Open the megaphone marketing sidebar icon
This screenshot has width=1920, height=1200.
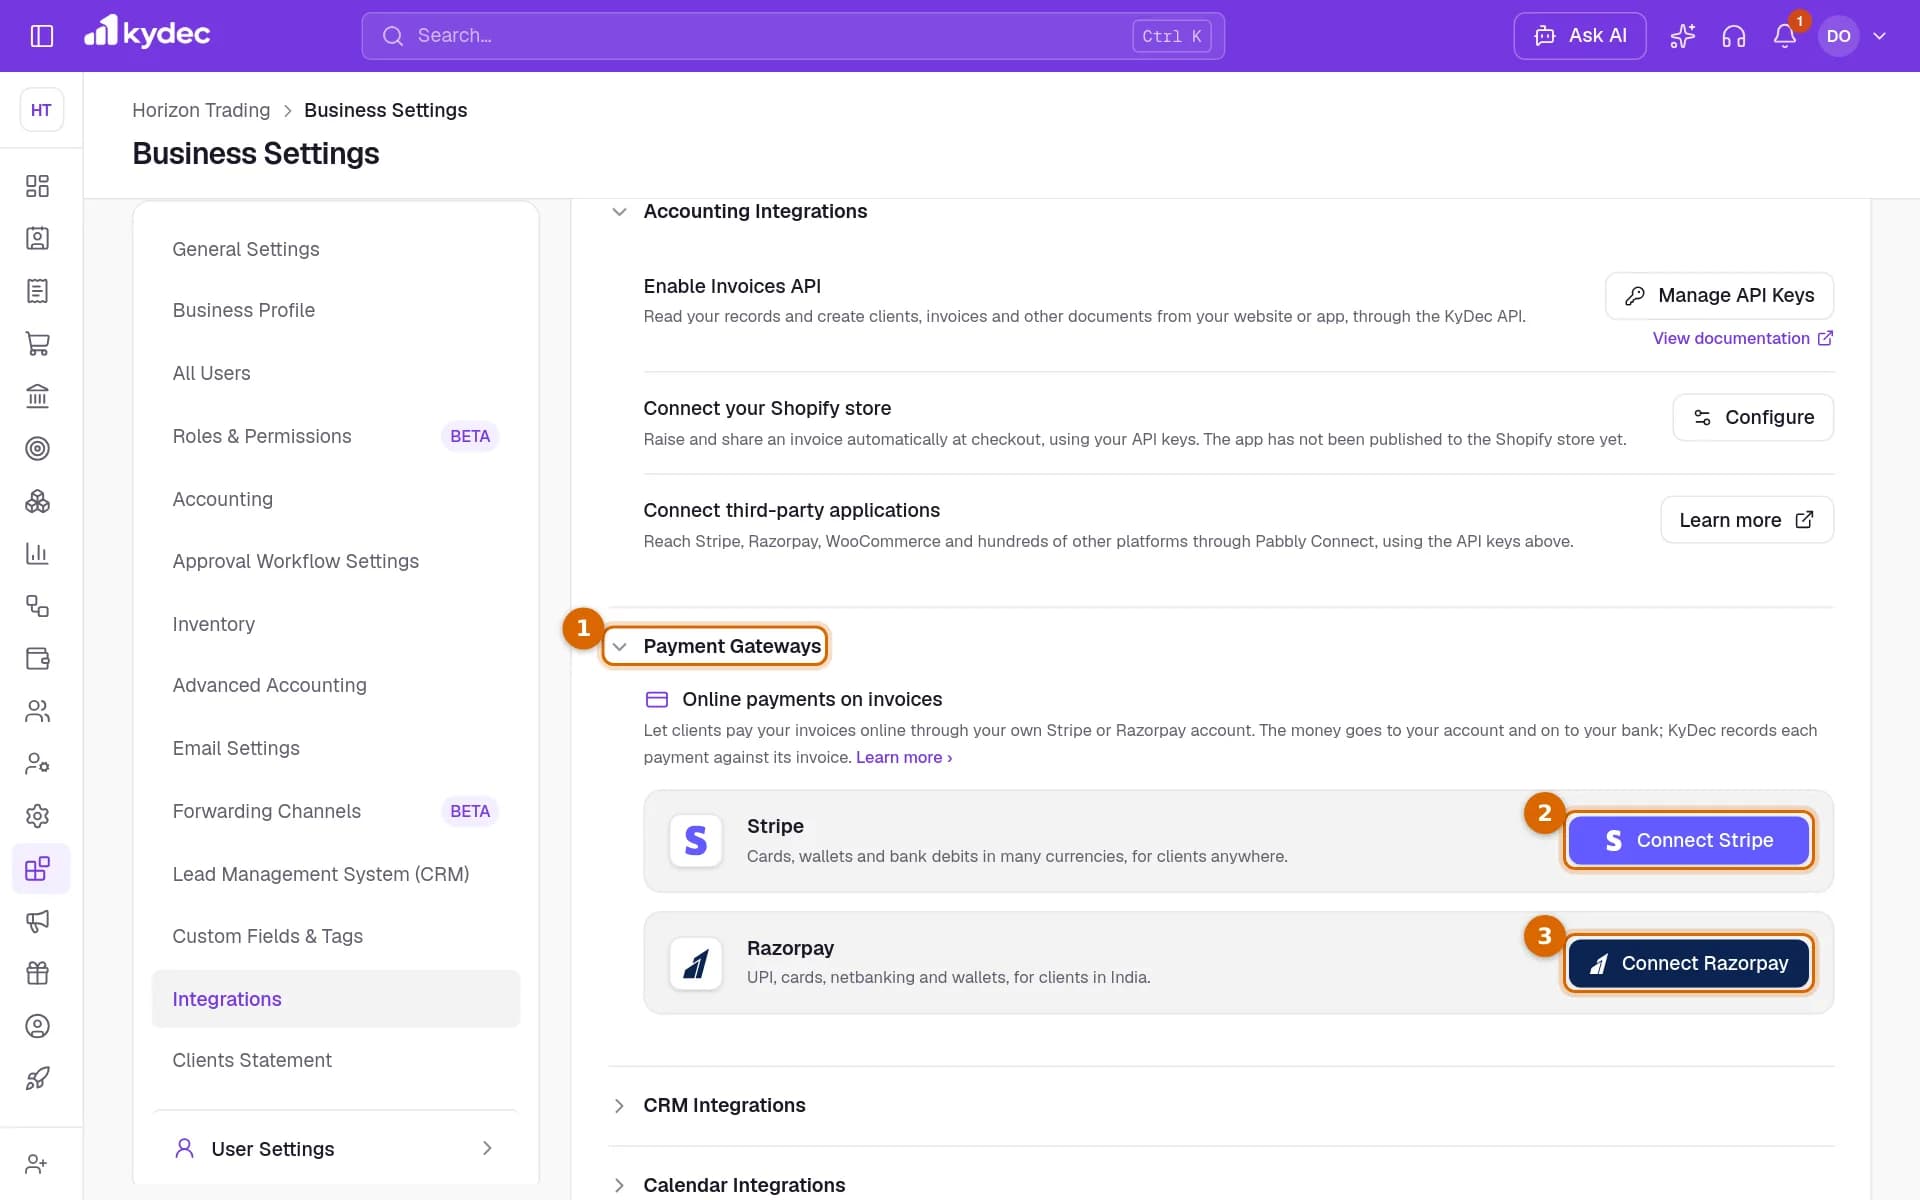click(x=37, y=921)
